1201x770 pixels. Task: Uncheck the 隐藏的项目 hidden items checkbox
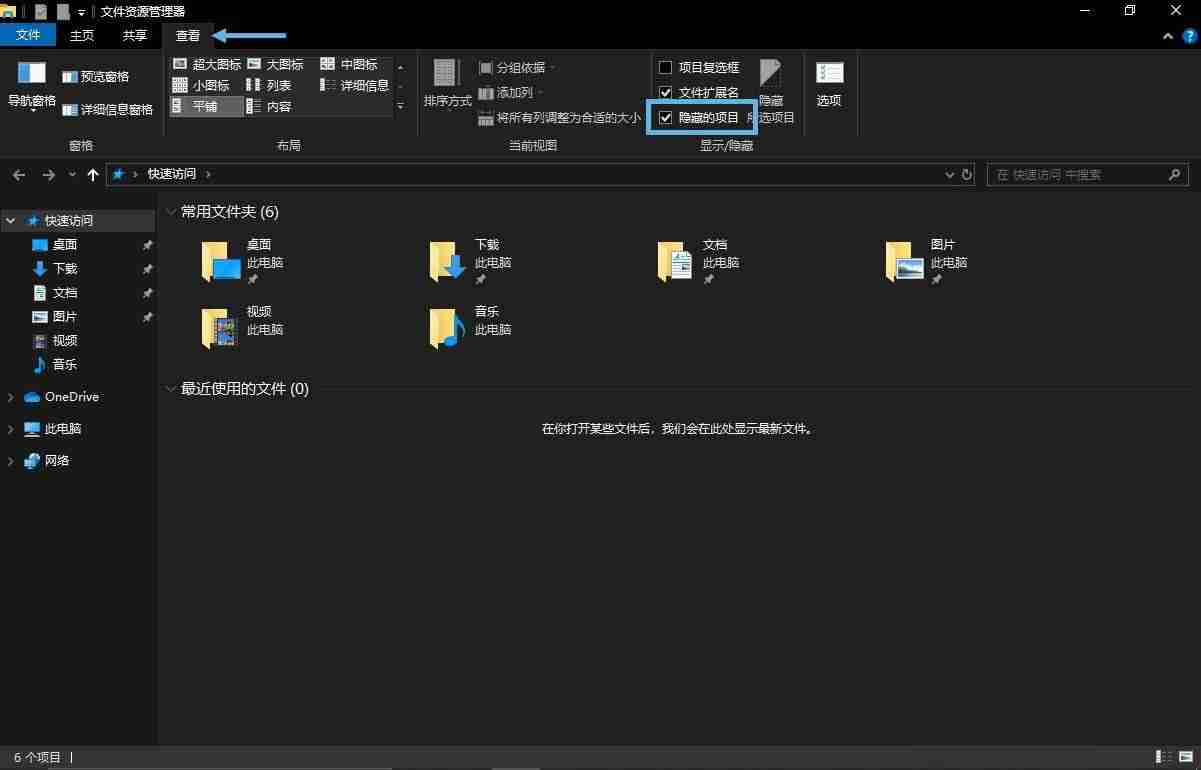666,117
